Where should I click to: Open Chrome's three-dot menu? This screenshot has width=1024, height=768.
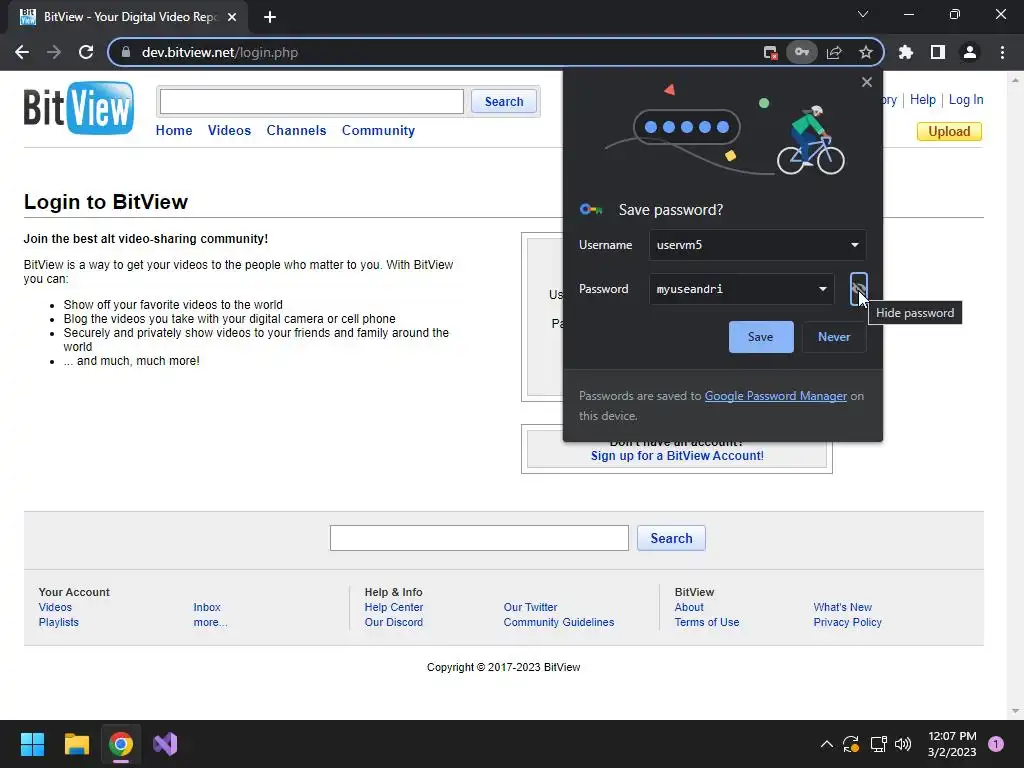pyautogui.click(x=1002, y=52)
